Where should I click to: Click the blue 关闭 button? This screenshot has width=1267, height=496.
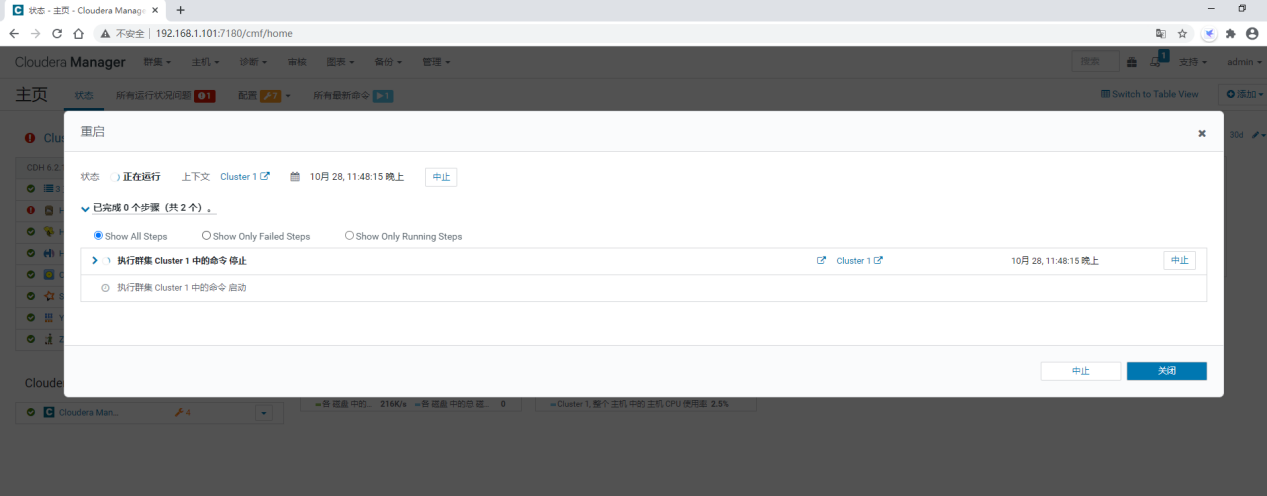pos(1166,371)
